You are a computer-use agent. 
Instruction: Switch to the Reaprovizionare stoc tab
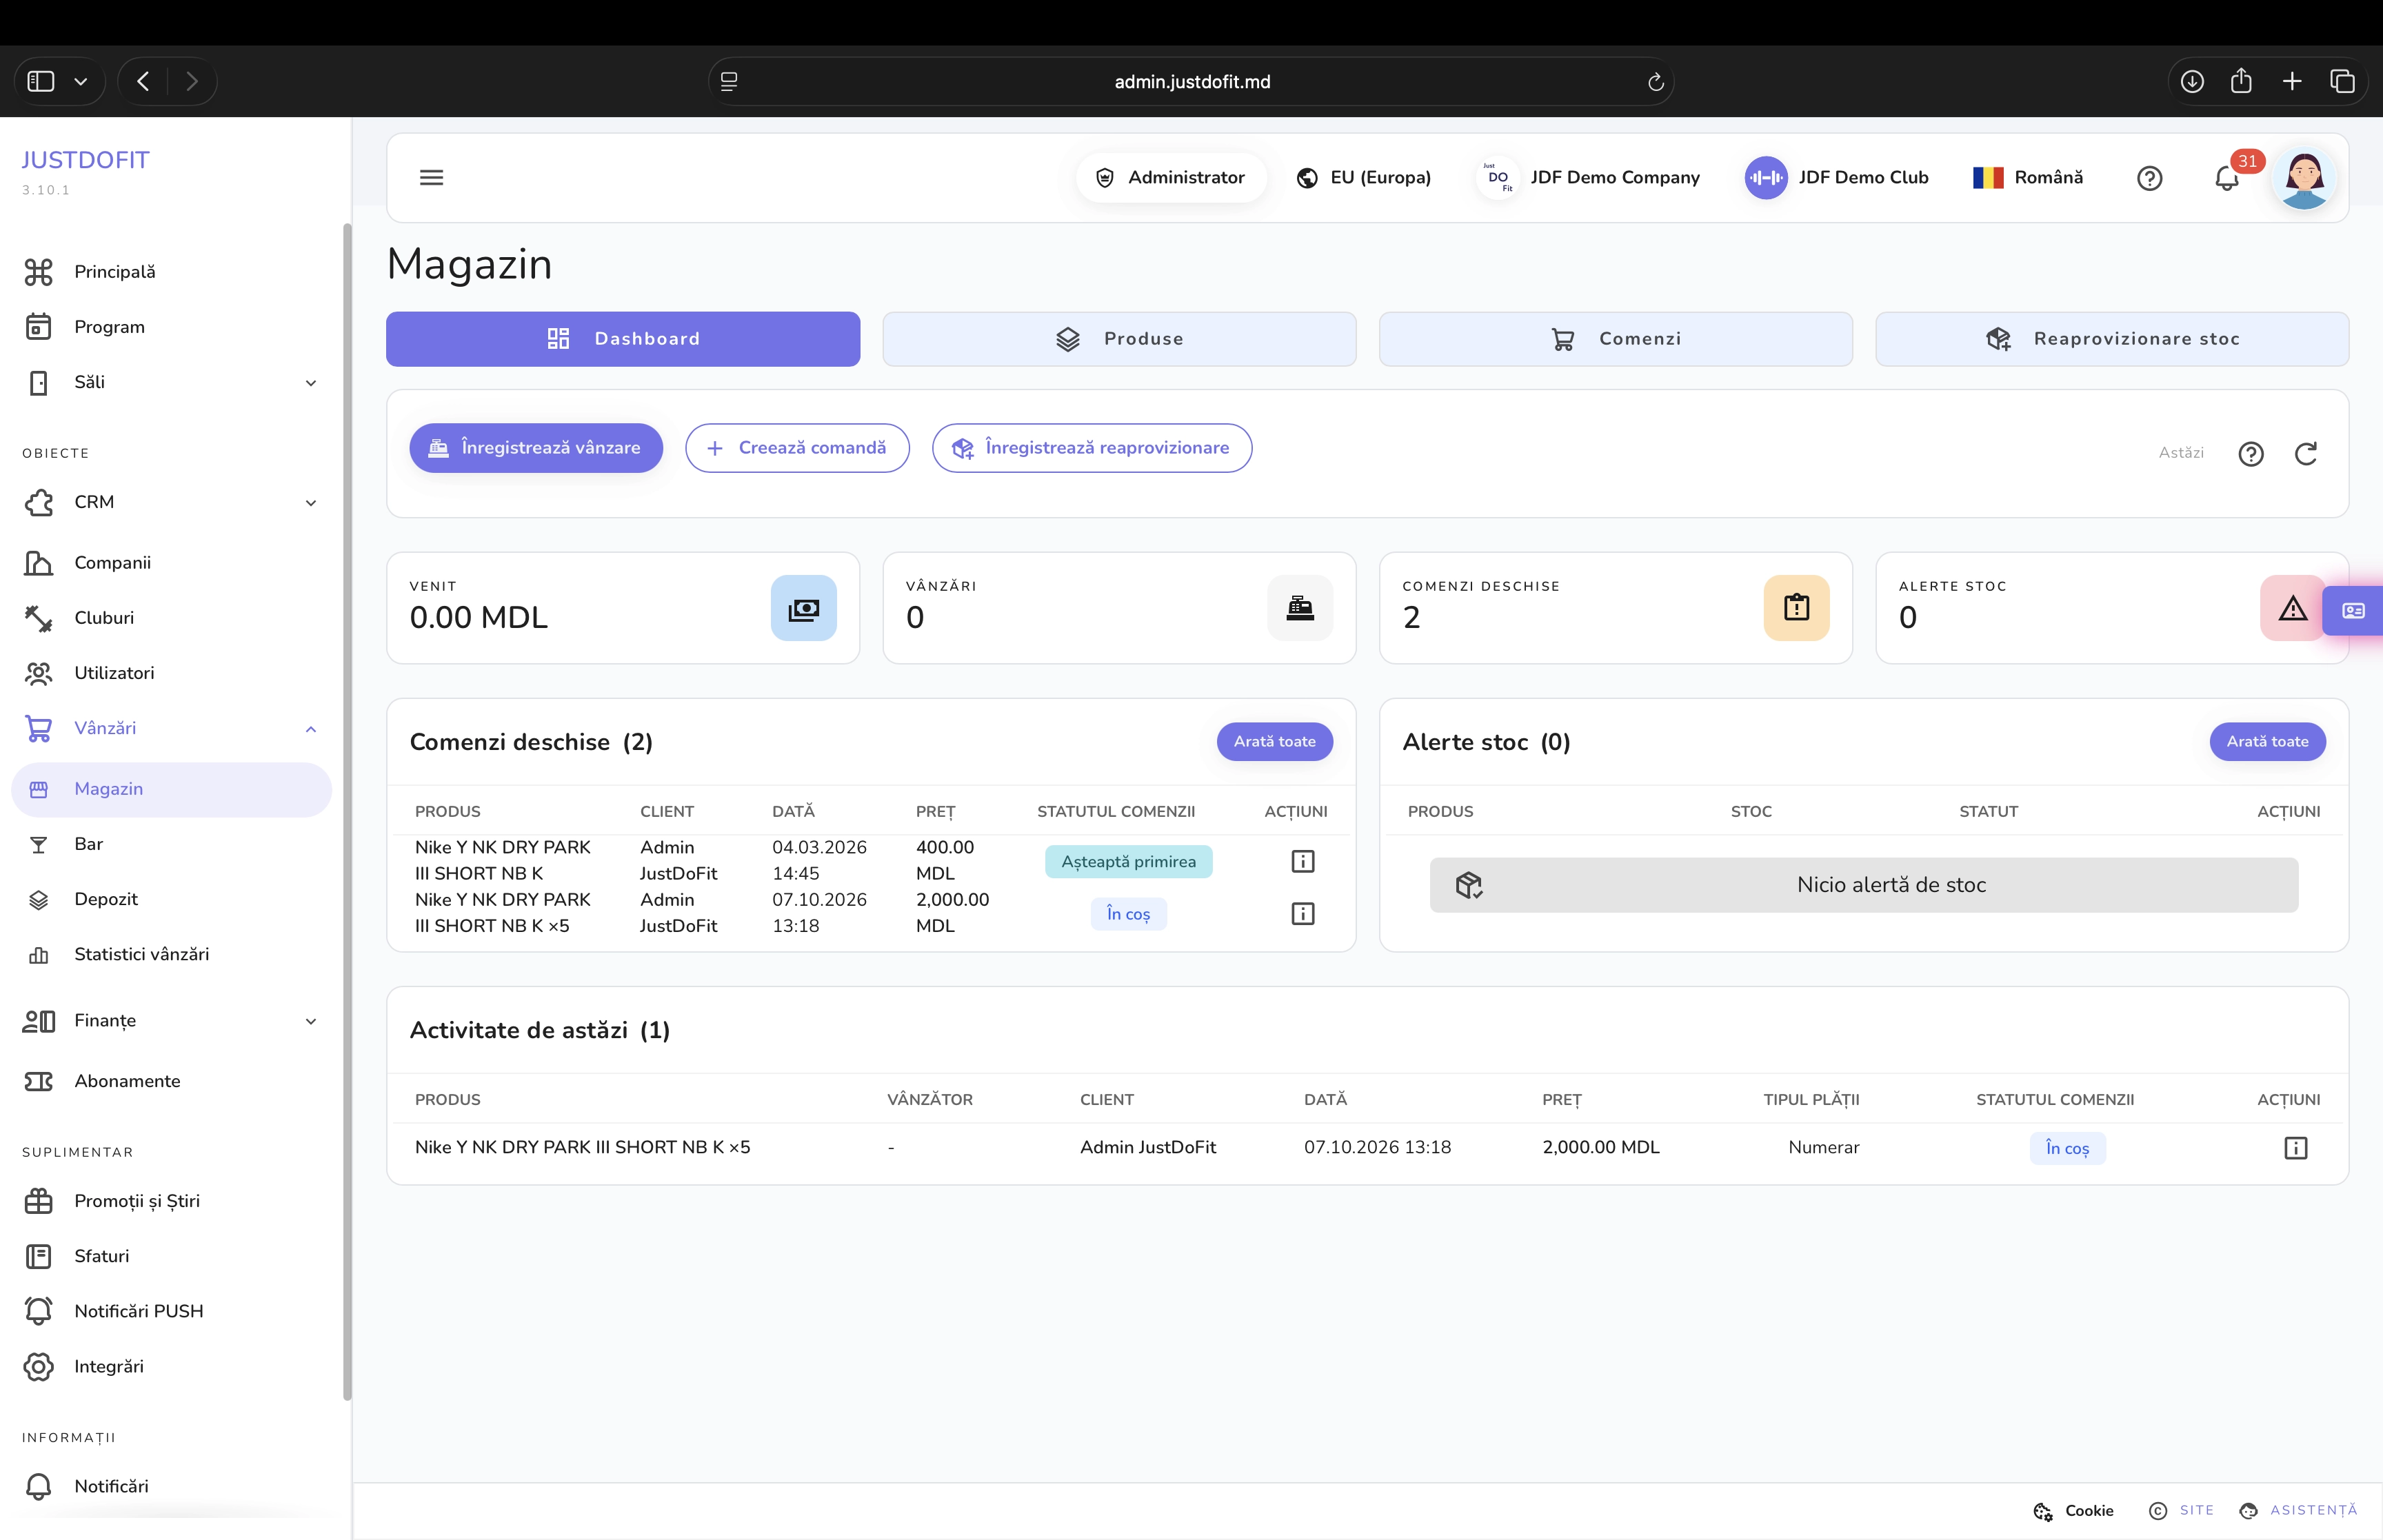point(2111,339)
